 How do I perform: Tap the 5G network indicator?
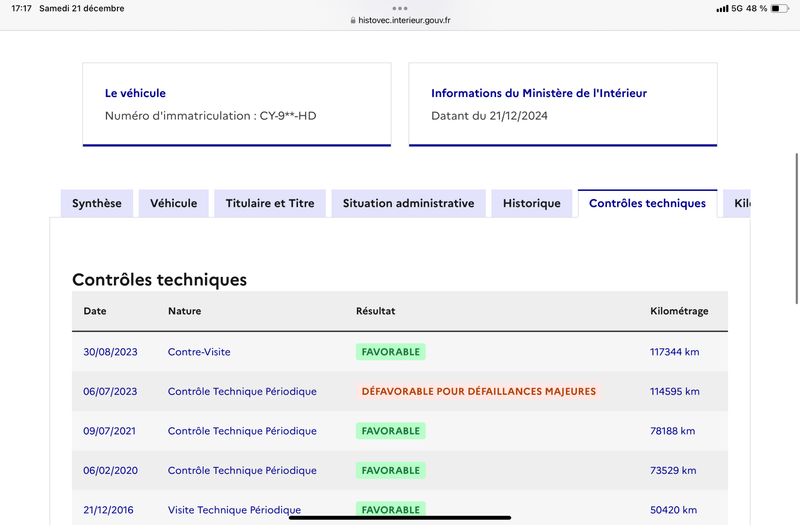pyautogui.click(x=737, y=8)
